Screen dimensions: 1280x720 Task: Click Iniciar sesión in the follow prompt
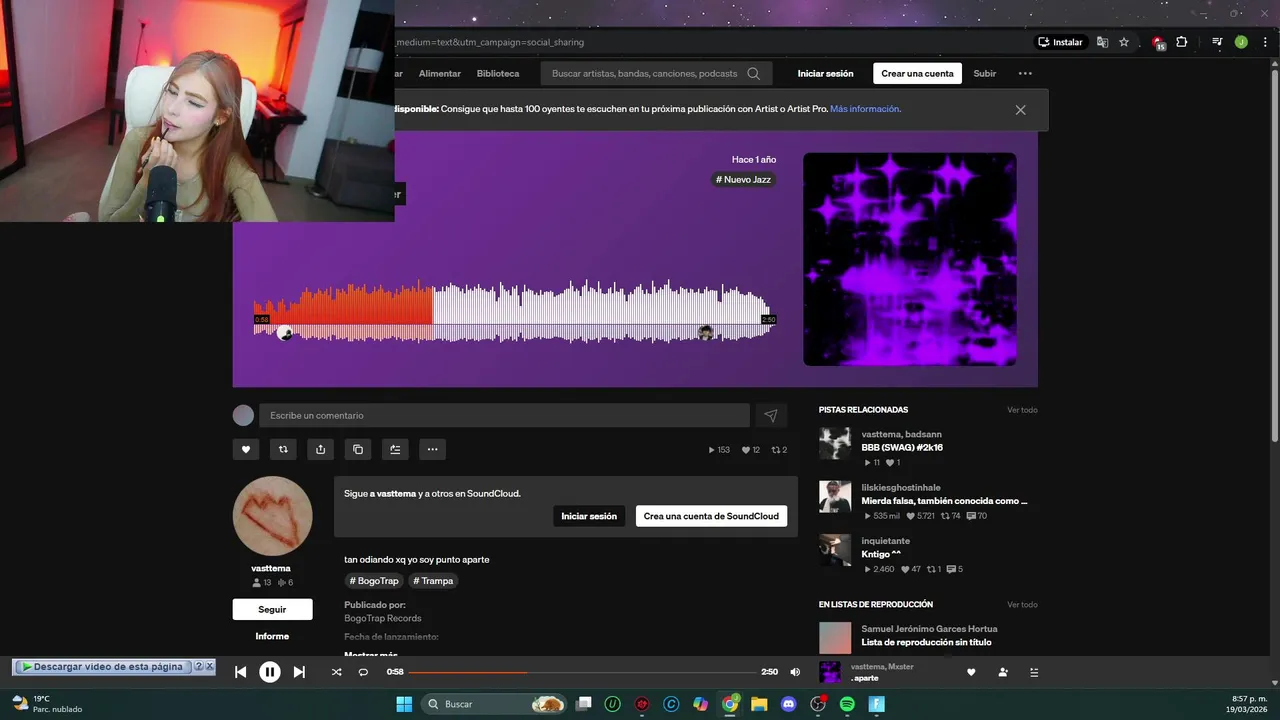pos(589,516)
